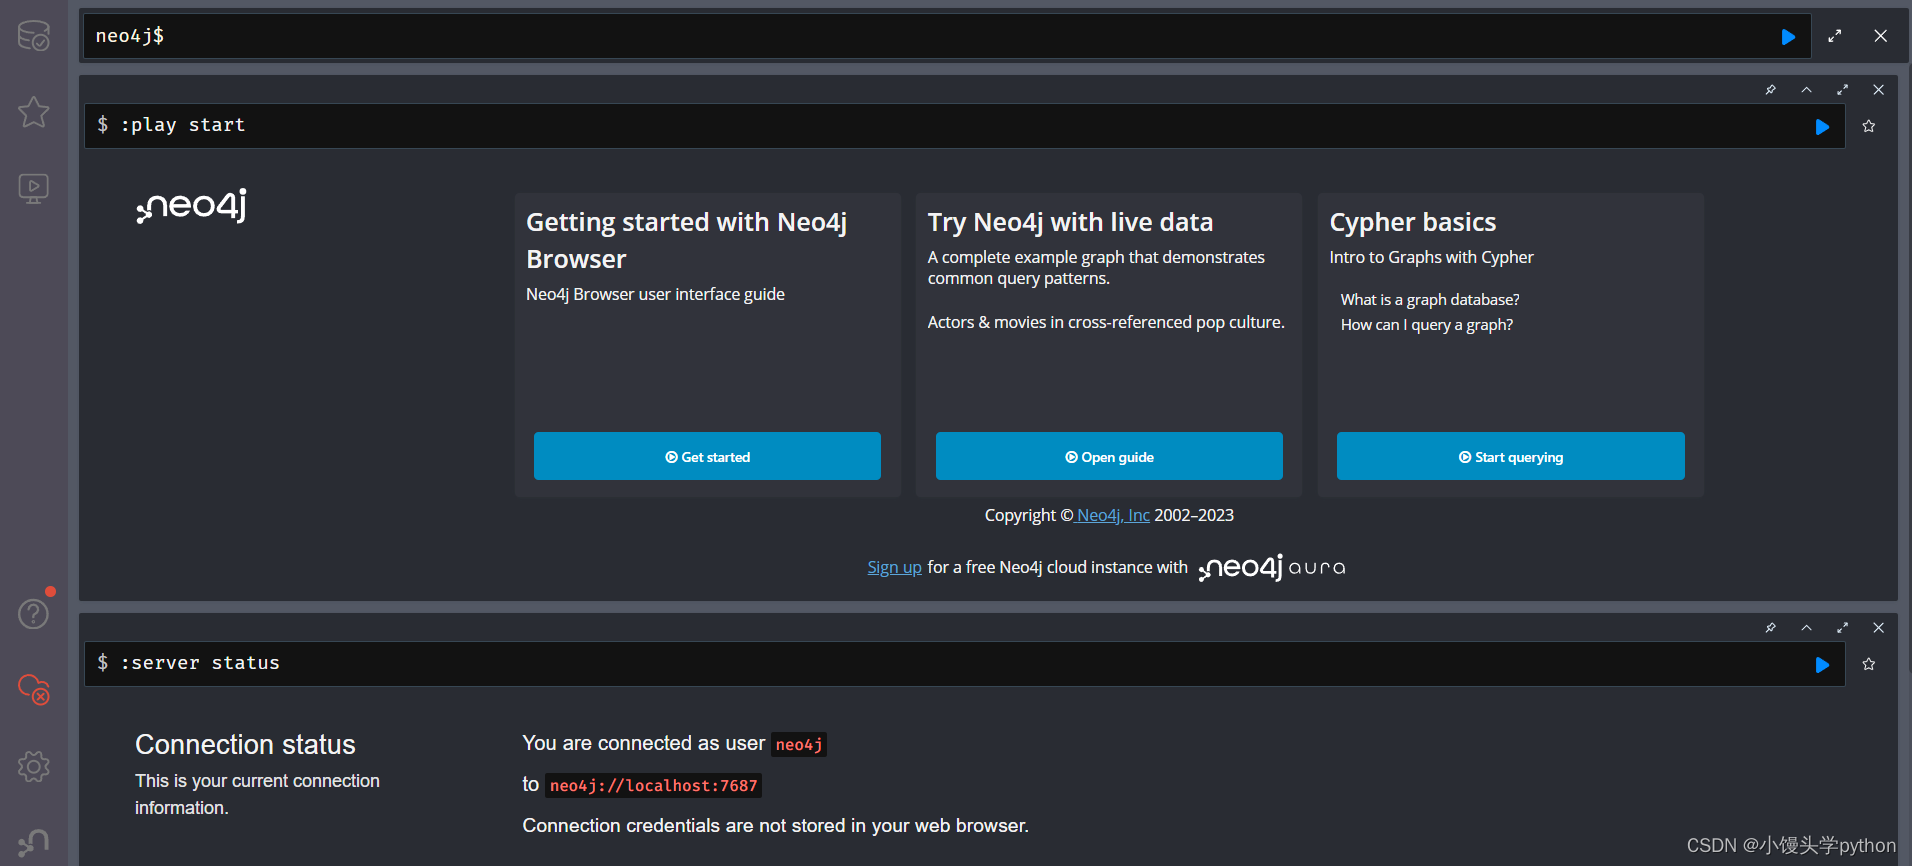The height and width of the screenshot is (866, 1912).
Task: Close the :server status frame
Action: tap(1879, 628)
